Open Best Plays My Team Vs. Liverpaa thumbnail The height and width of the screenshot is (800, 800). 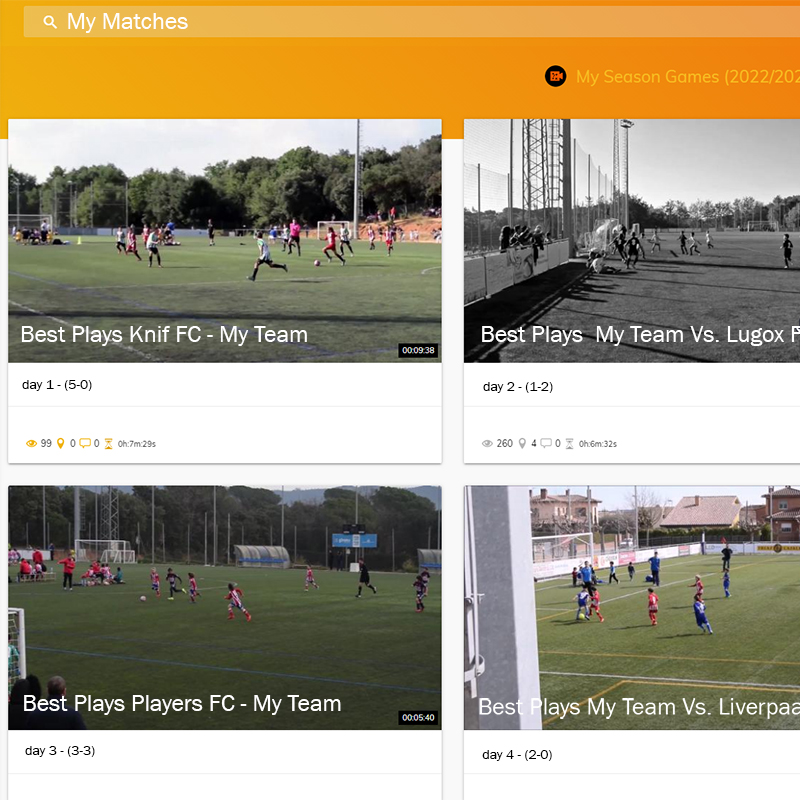632,607
